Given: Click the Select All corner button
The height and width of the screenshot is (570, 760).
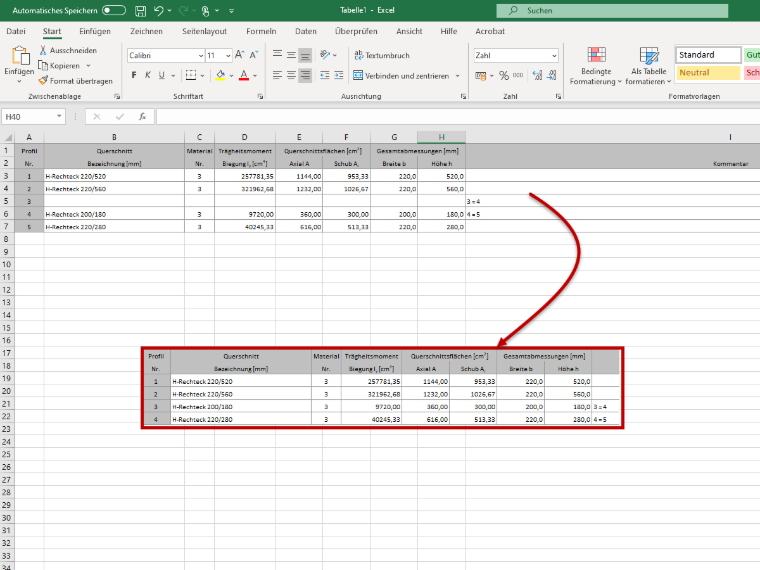Looking at the screenshot, I should point(7,137).
